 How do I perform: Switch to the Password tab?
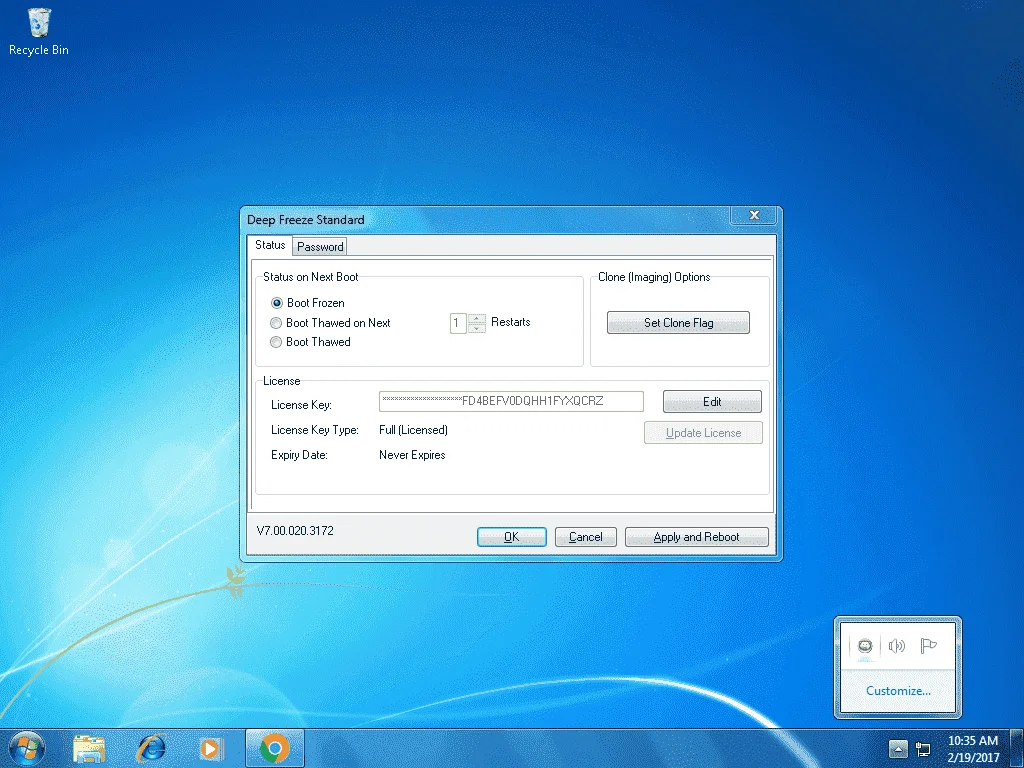pos(320,247)
